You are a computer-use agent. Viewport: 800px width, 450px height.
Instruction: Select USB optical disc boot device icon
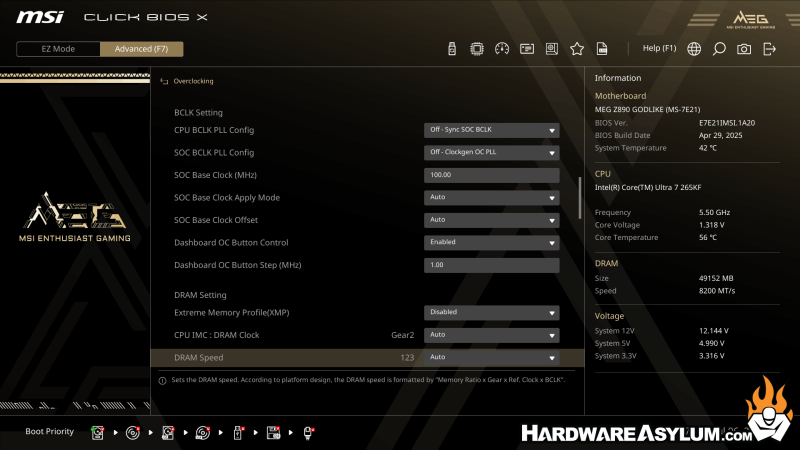coord(203,433)
